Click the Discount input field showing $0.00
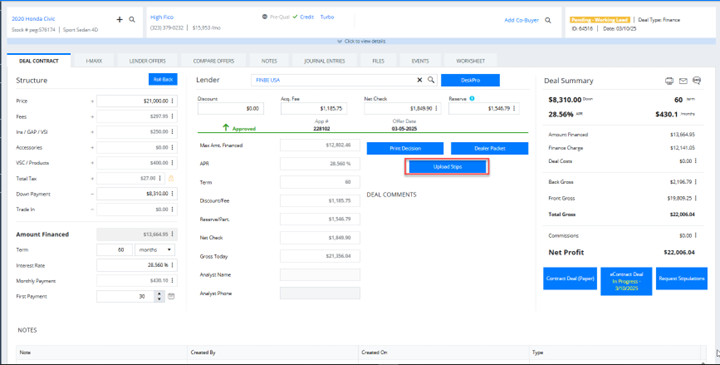720x365 pixels. coord(231,109)
